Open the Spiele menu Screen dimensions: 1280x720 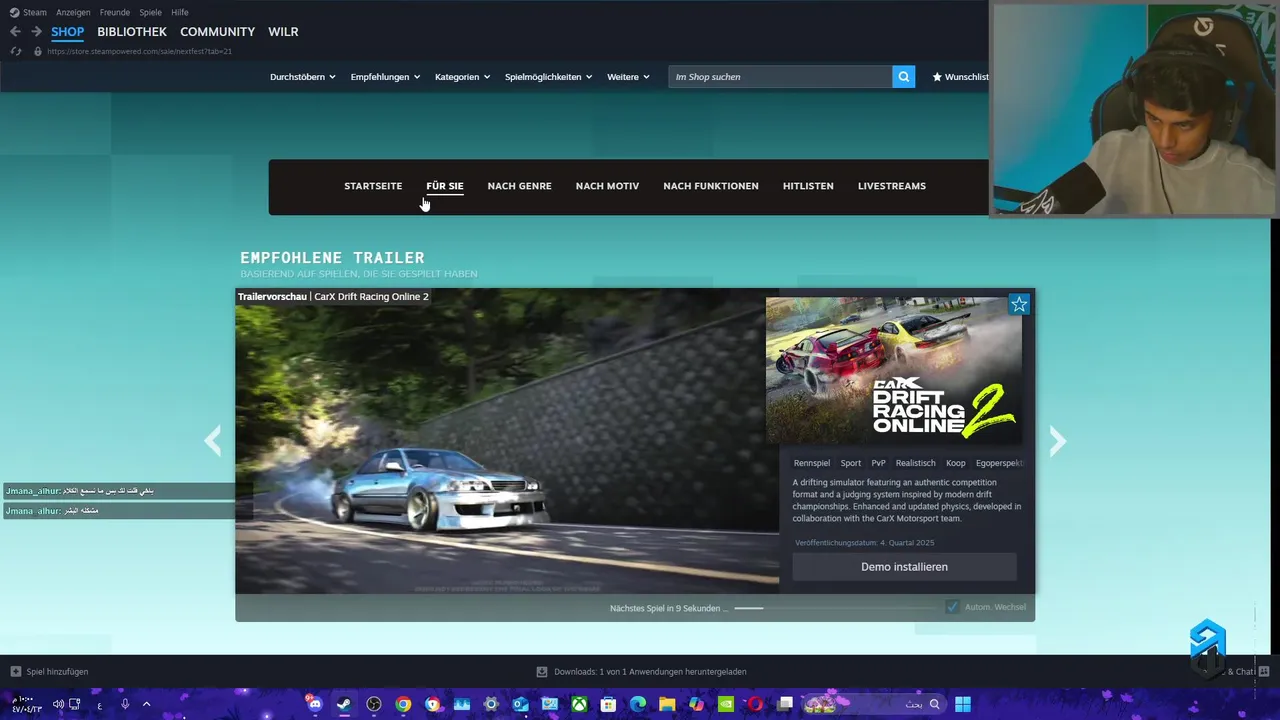151,12
